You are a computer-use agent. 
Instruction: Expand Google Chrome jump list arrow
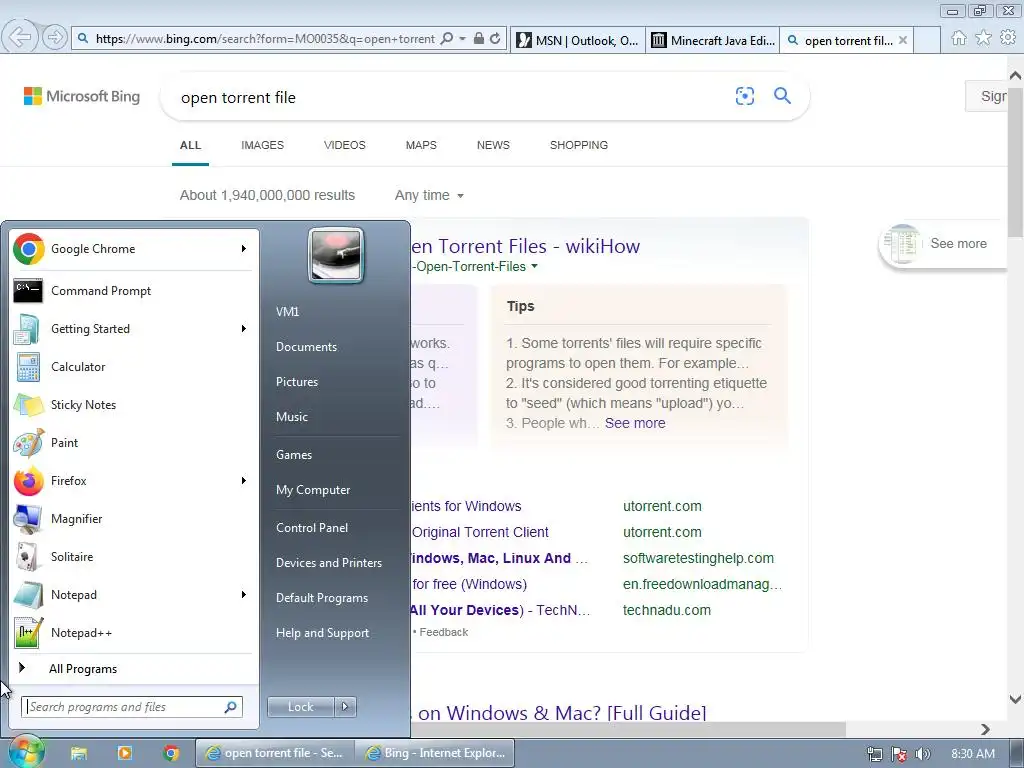pos(244,249)
